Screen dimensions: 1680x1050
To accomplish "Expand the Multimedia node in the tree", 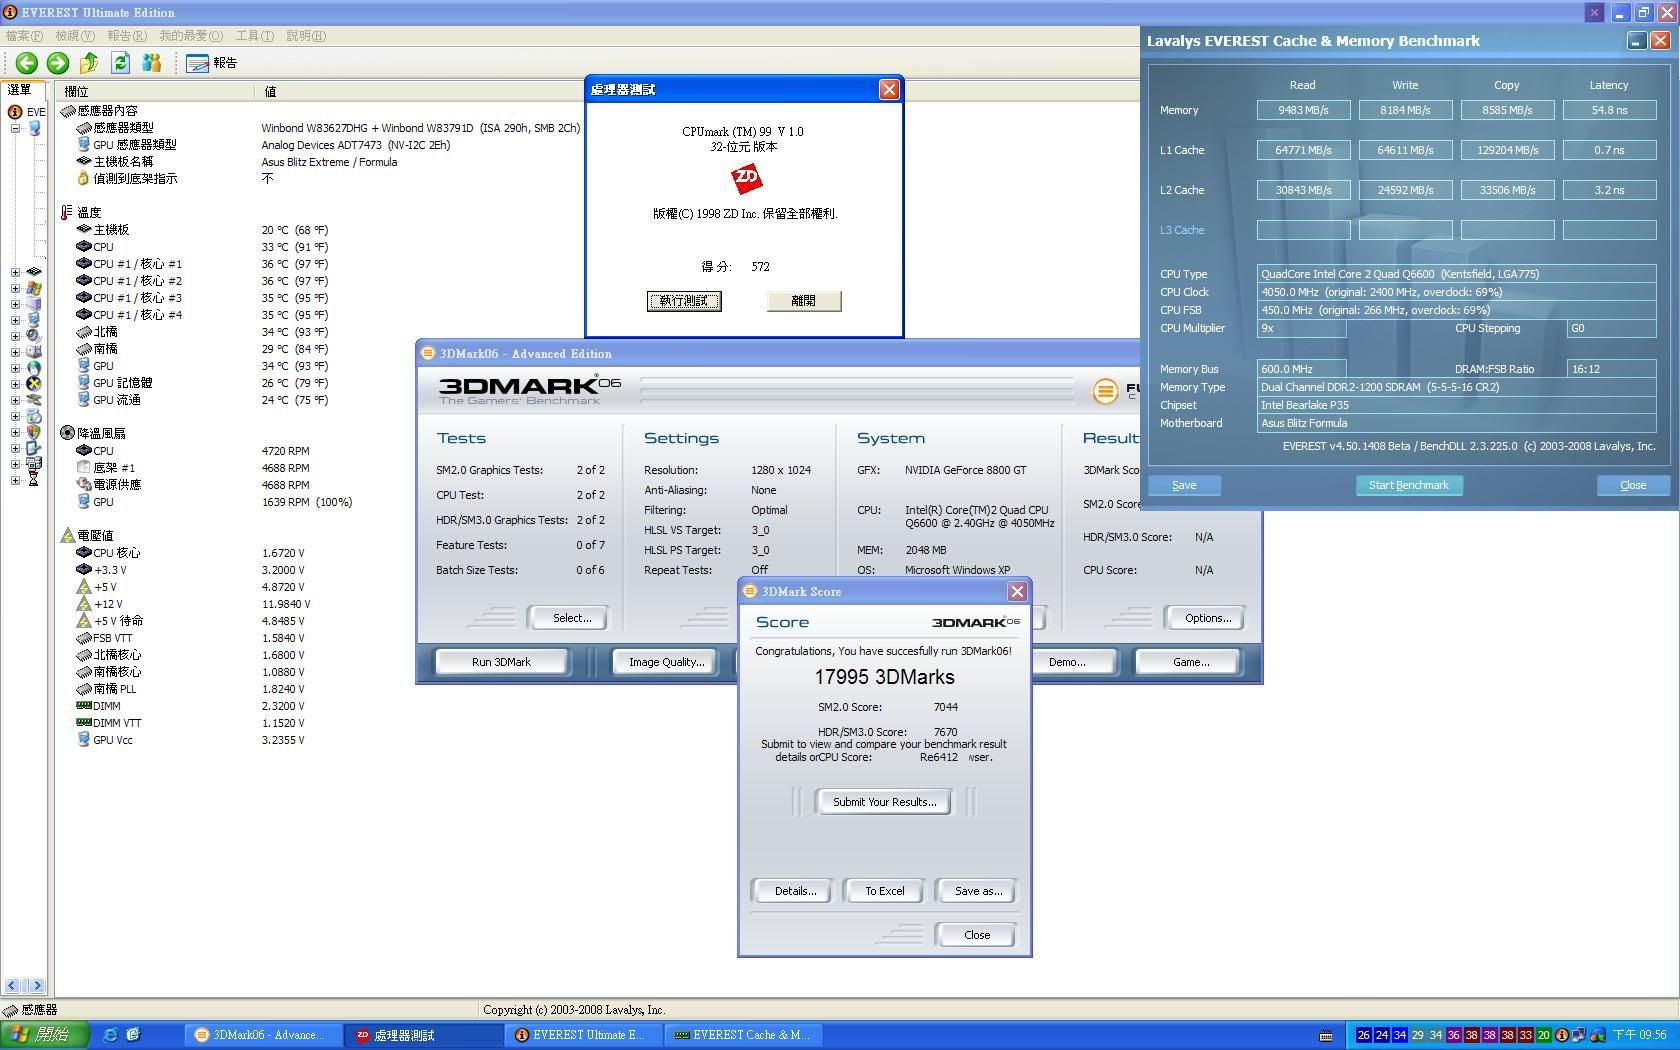I will [x=15, y=336].
